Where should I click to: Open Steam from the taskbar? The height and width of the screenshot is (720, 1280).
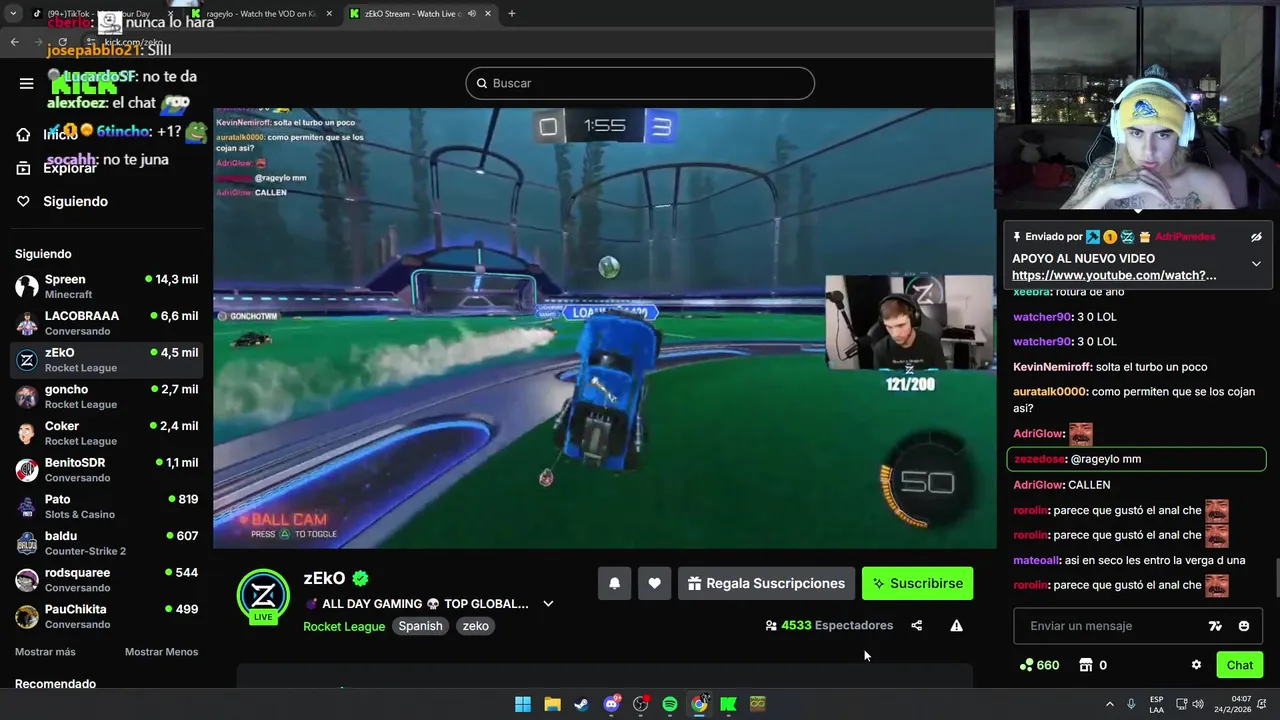coord(581,704)
